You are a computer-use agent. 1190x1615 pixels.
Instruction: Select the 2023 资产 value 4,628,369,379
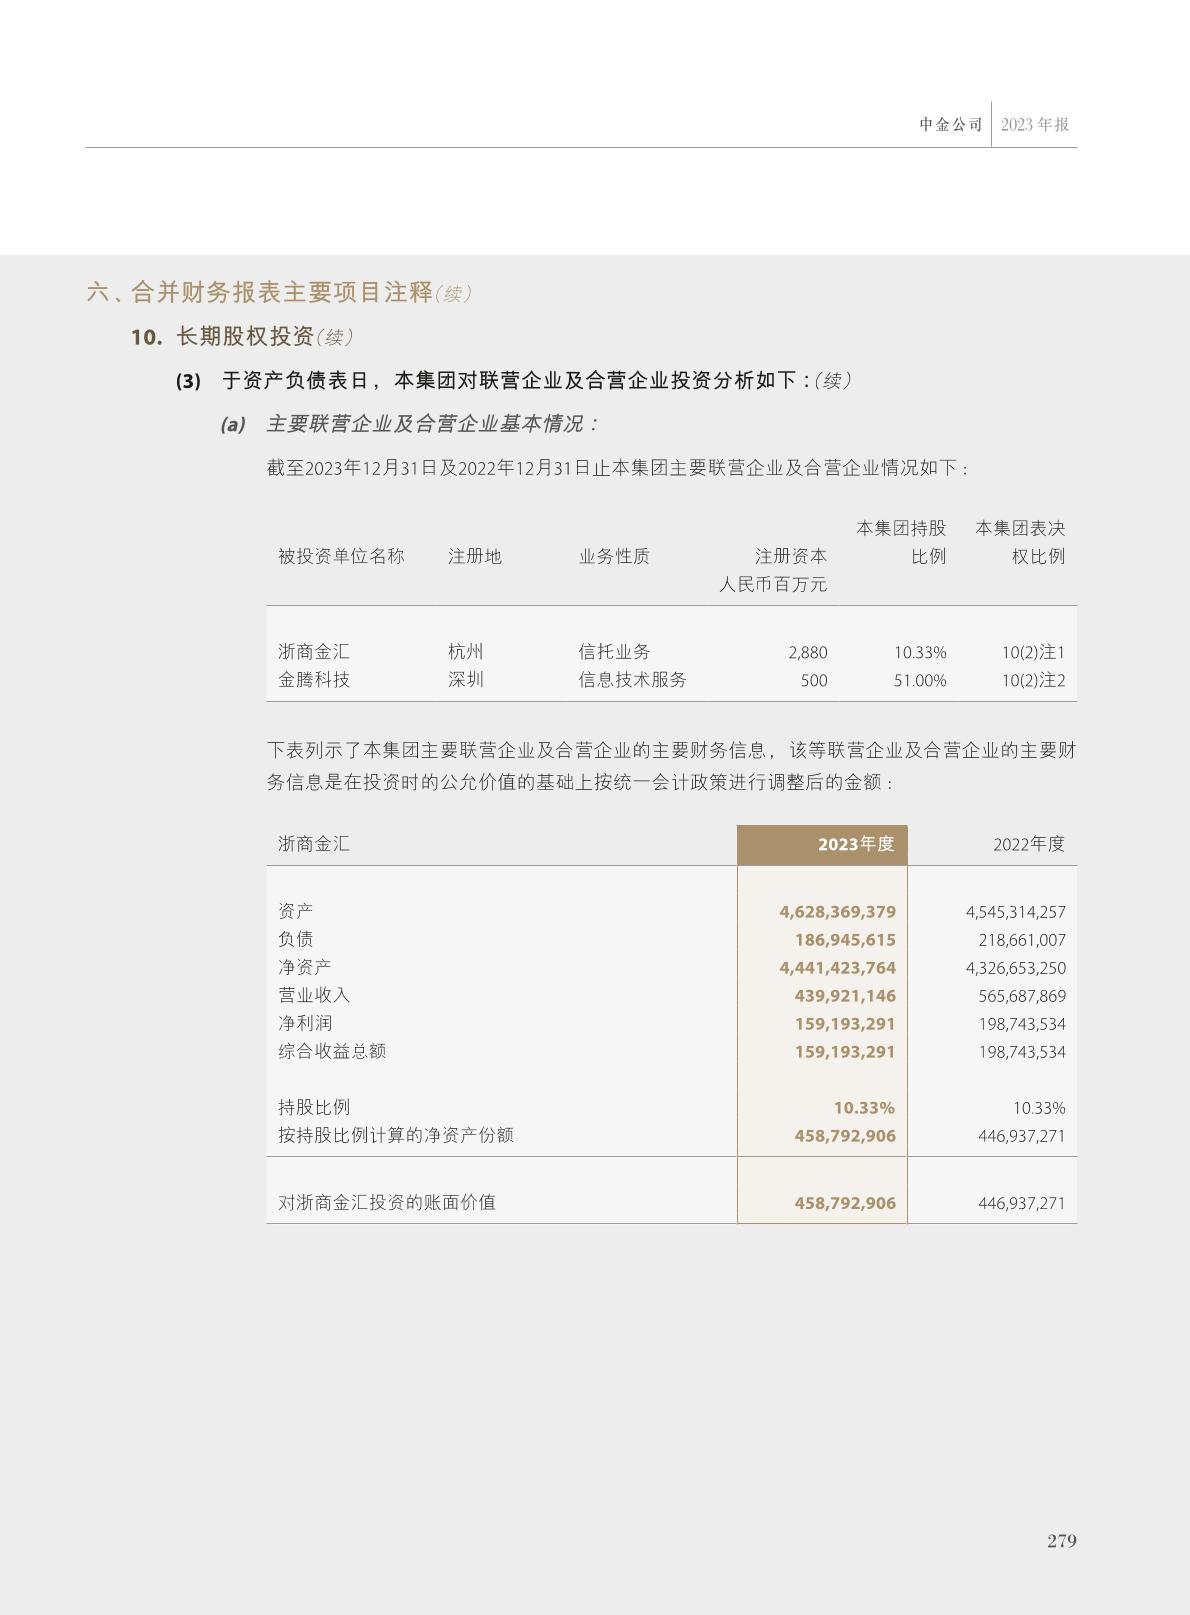coord(837,912)
